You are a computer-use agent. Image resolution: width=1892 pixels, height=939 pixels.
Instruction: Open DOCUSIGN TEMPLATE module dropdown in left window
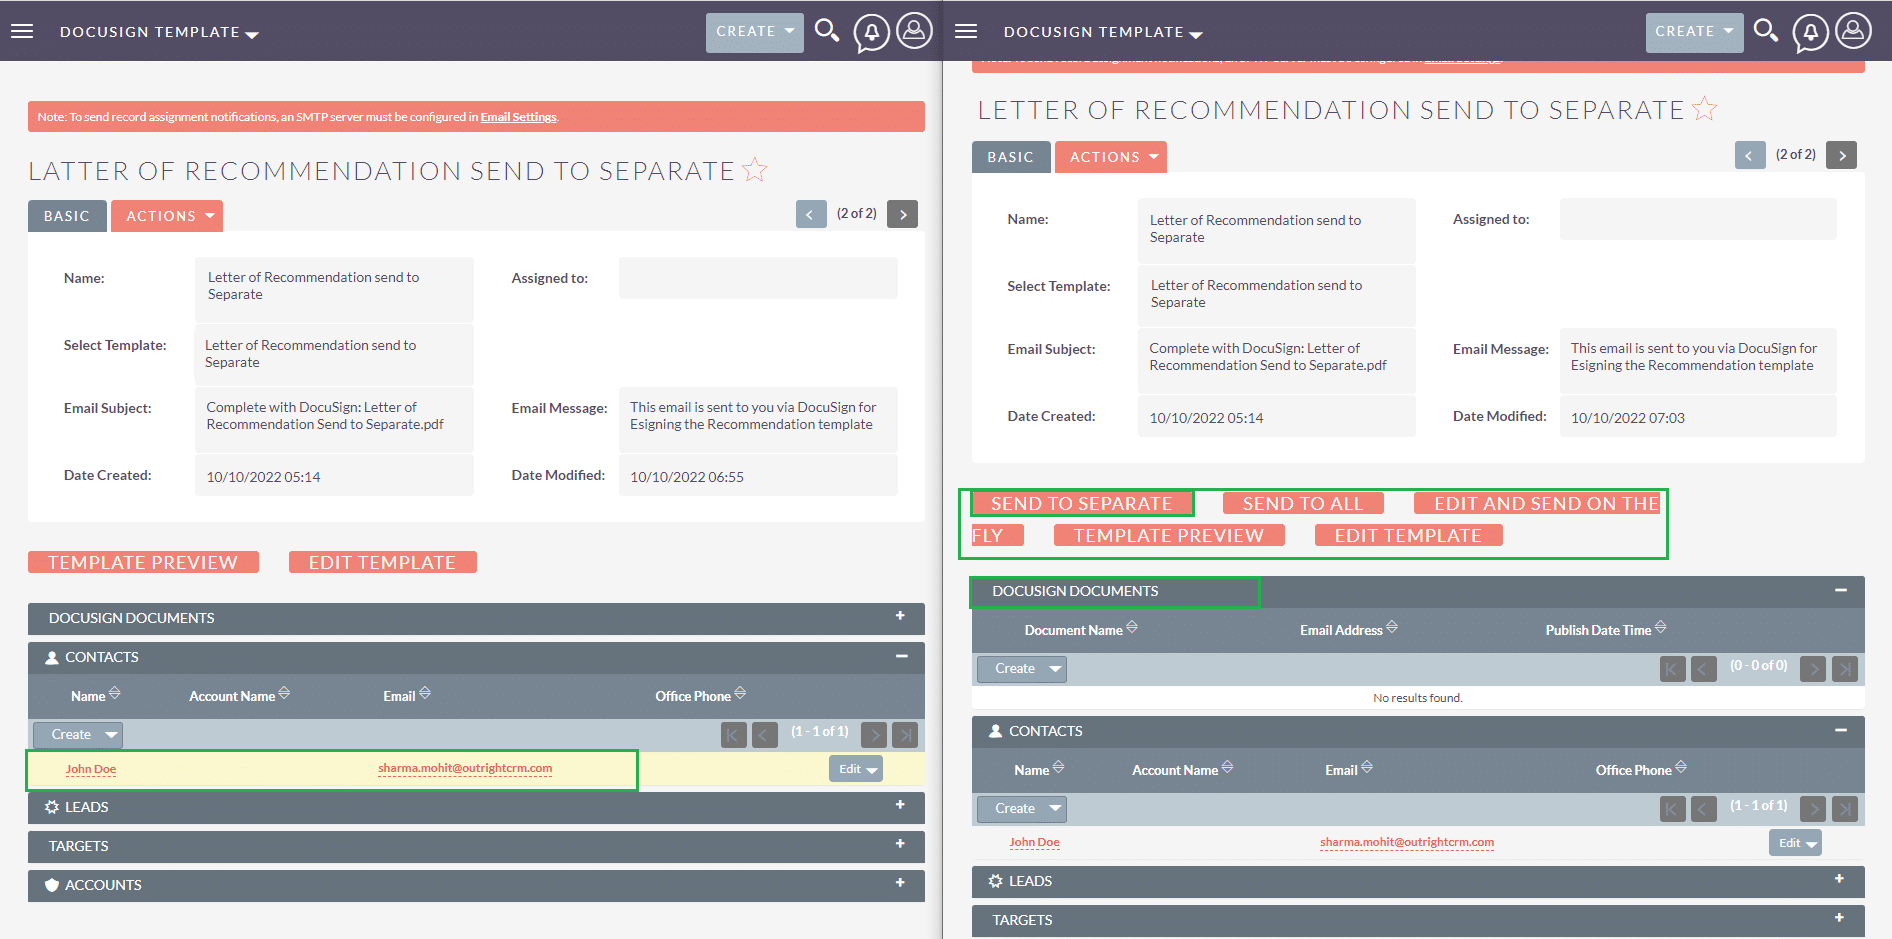(159, 32)
